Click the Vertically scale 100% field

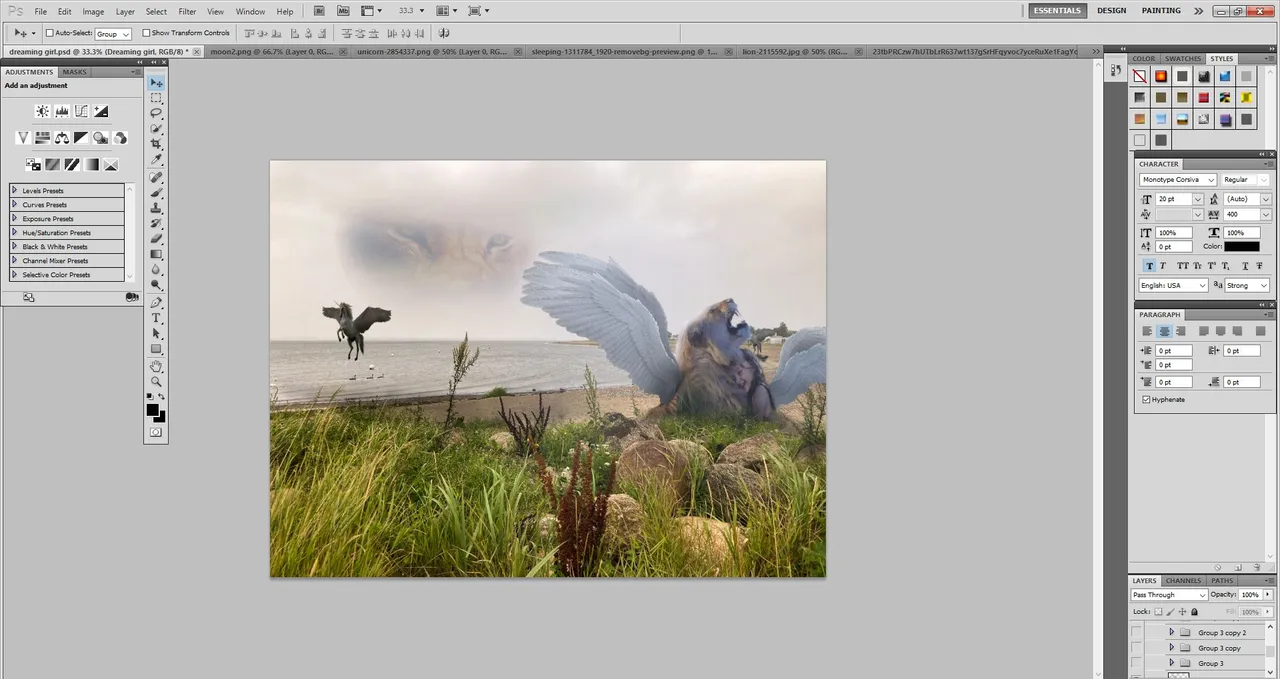[1174, 233]
